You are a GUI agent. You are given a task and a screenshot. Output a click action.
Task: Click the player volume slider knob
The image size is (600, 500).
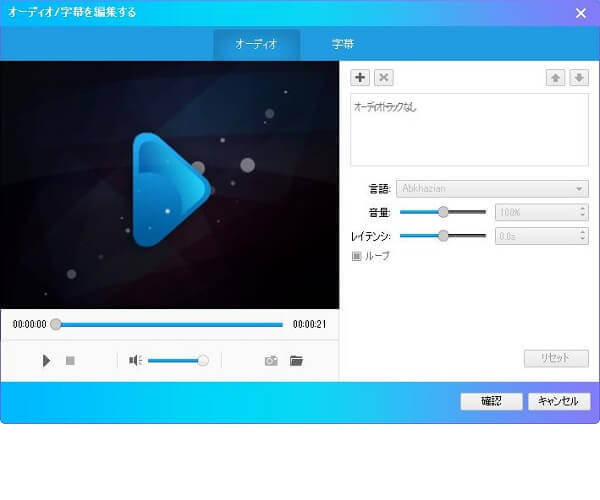(203, 360)
